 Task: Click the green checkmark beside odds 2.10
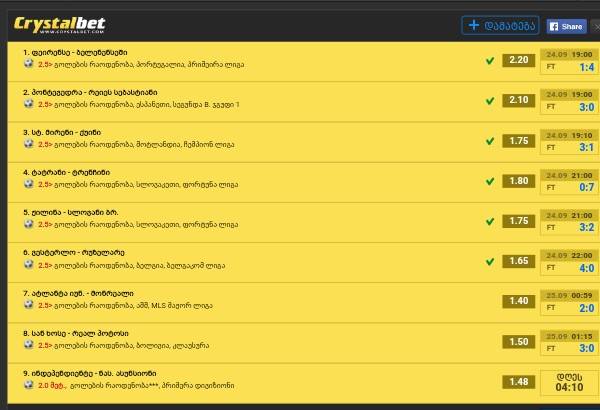coord(490,101)
